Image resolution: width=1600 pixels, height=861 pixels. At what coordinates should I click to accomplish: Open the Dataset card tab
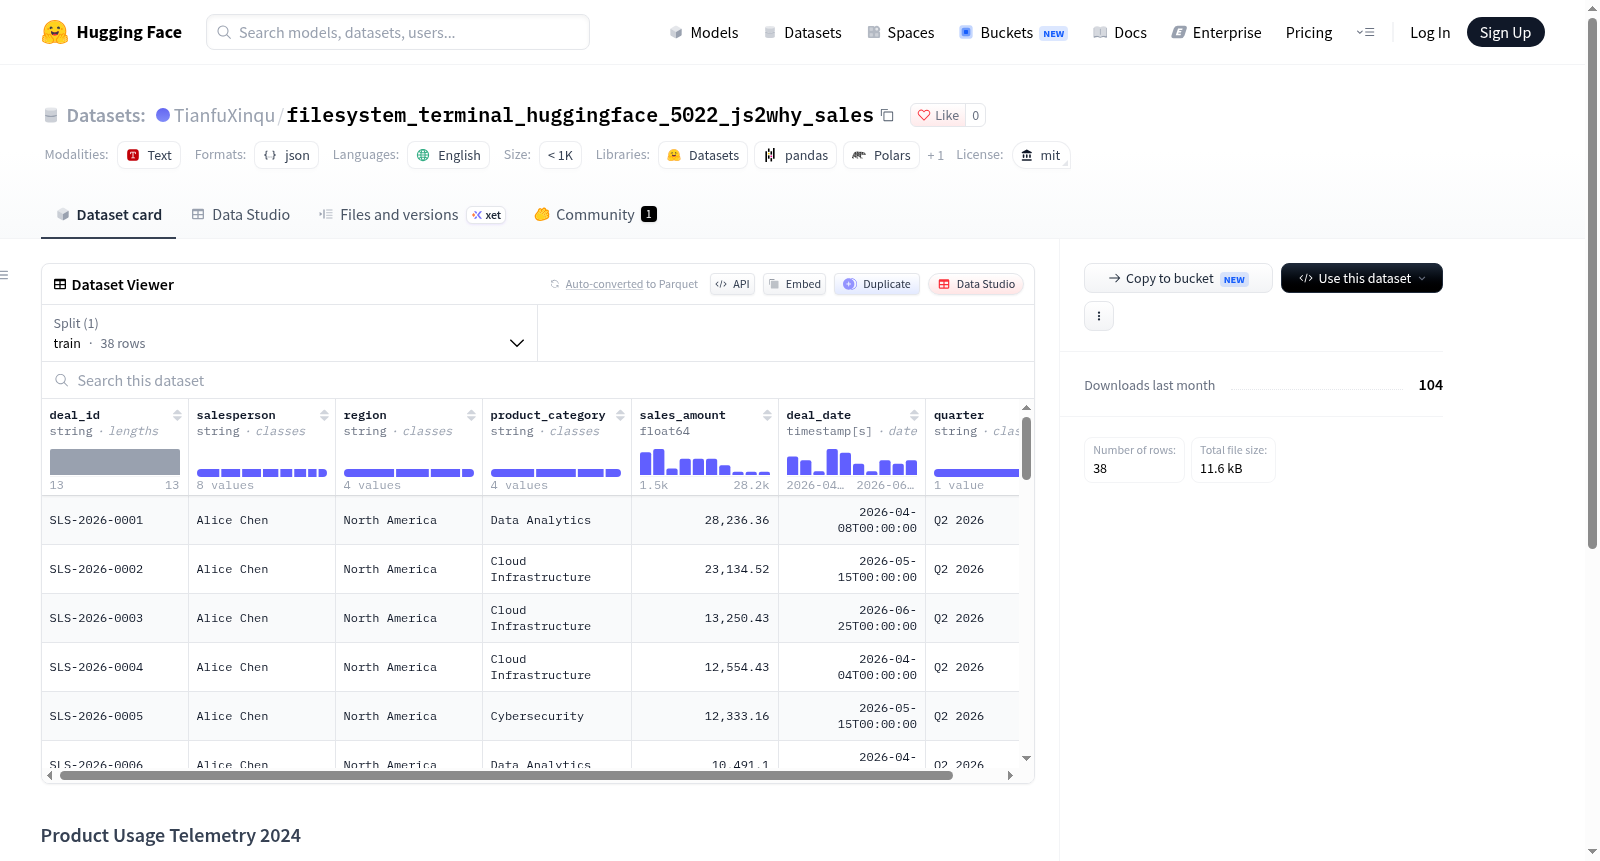point(108,214)
